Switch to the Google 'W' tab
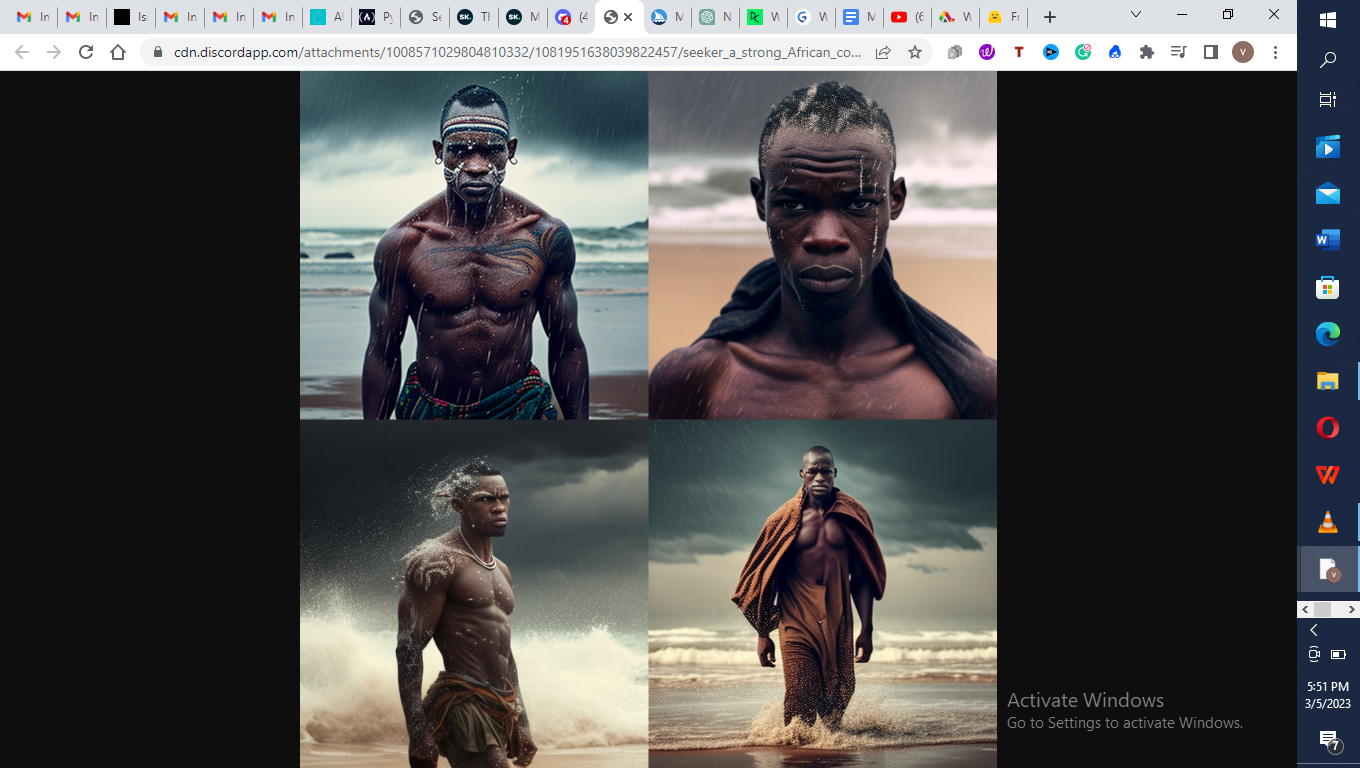1360x768 pixels. 810,17
